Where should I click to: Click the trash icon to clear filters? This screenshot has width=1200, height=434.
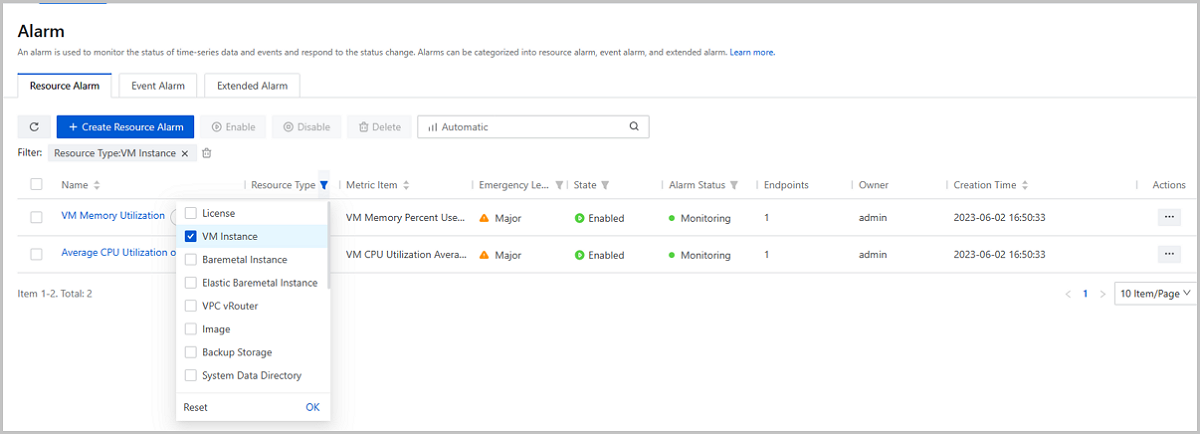click(x=207, y=153)
